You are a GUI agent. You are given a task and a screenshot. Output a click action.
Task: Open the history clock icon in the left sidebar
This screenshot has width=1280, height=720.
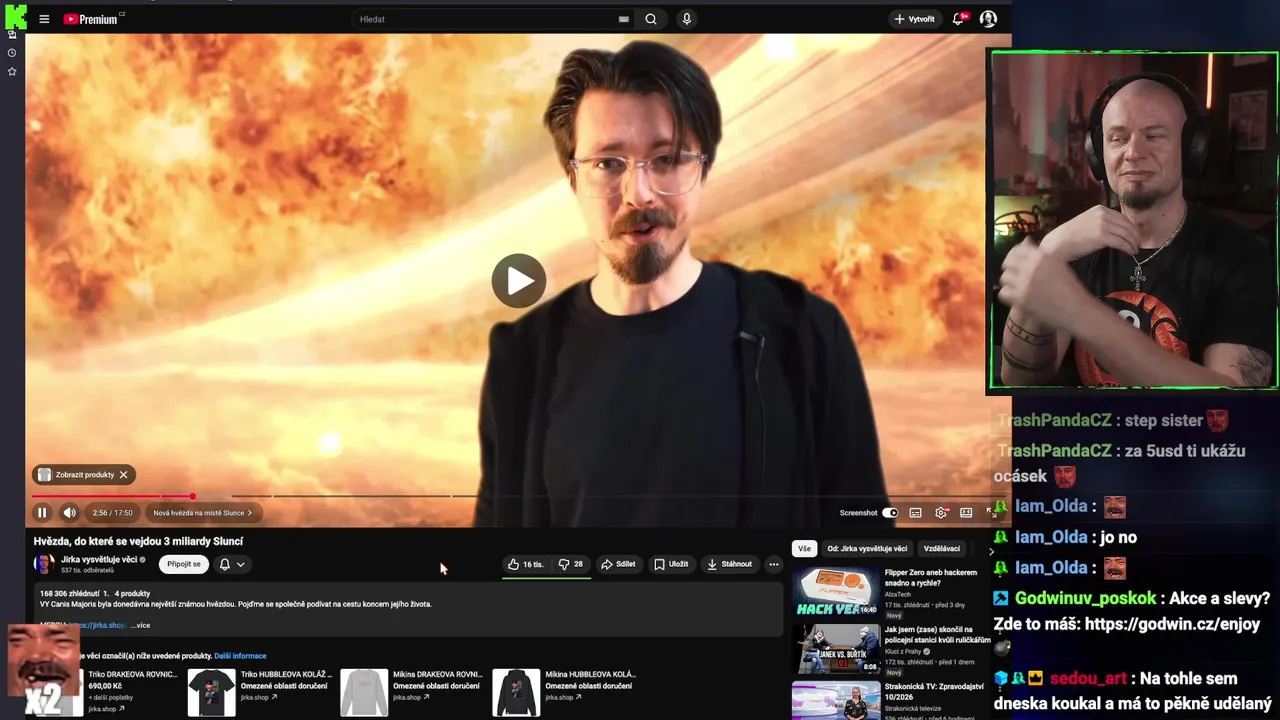(12, 53)
